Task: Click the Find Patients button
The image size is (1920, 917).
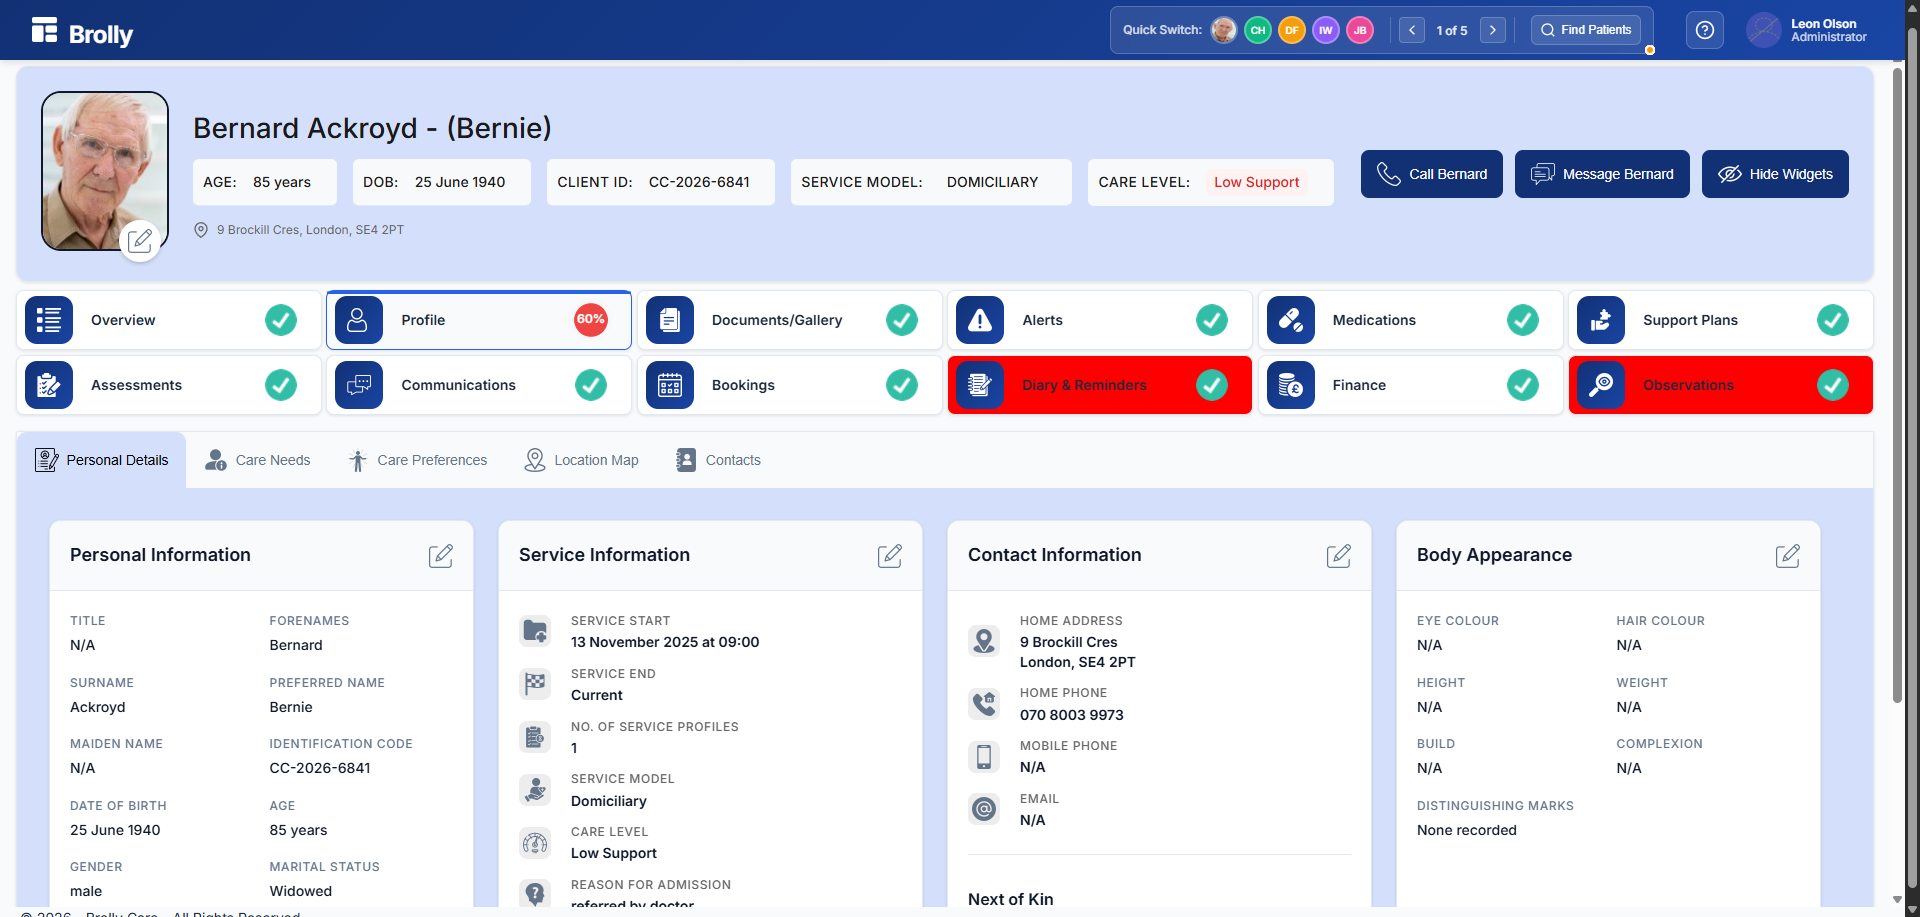Action: 1585,30
